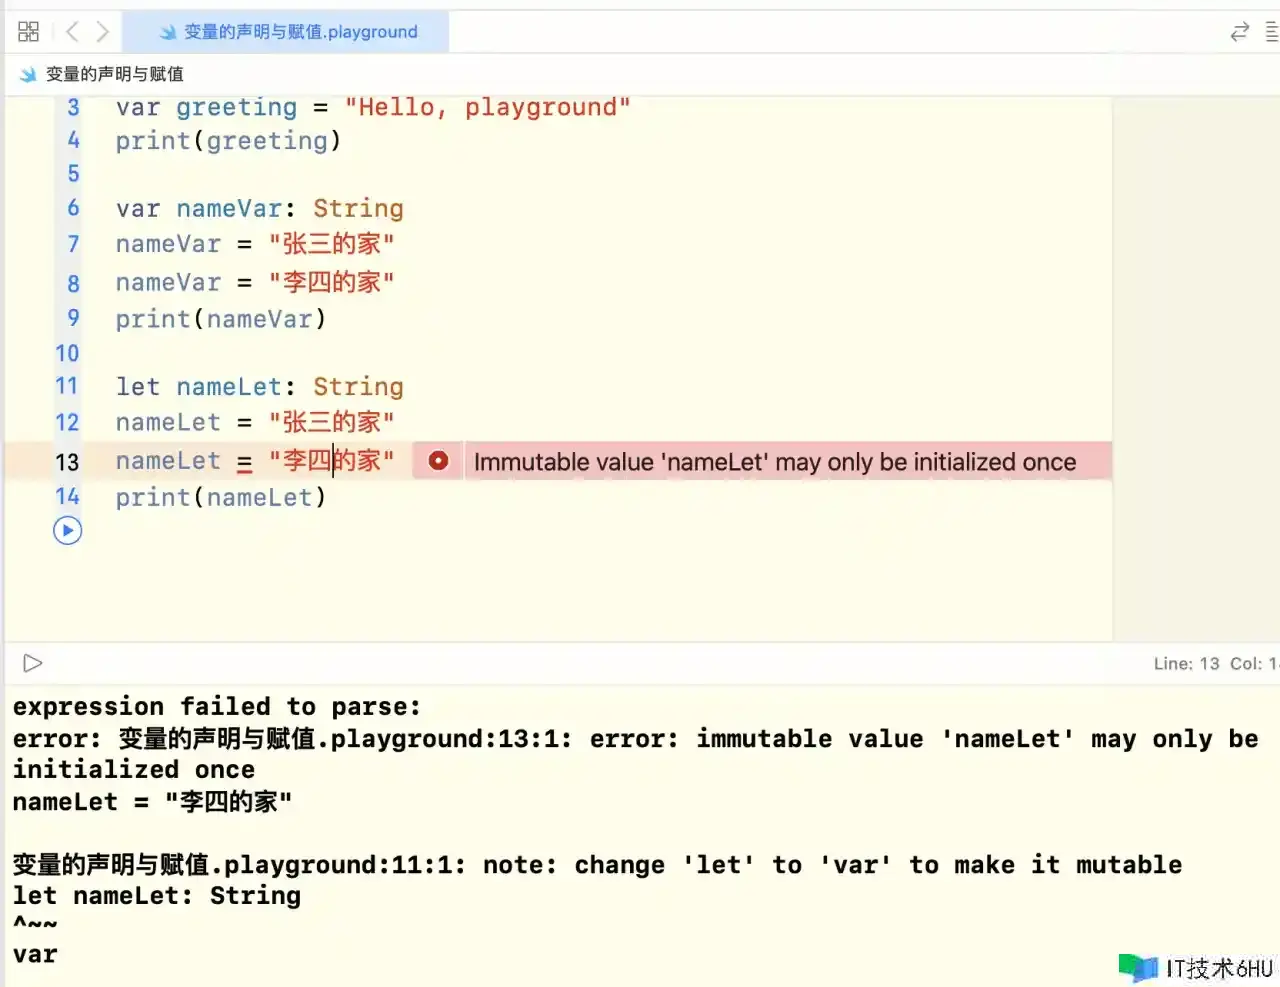Click the 'var' fix-it suggestion in console
The width and height of the screenshot is (1280, 987).
[35, 955]
